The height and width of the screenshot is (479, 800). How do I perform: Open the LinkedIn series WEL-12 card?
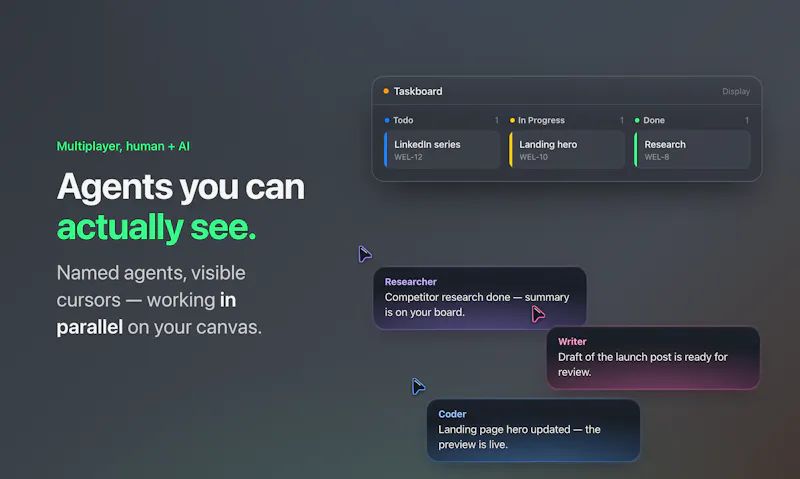(442, 149)
